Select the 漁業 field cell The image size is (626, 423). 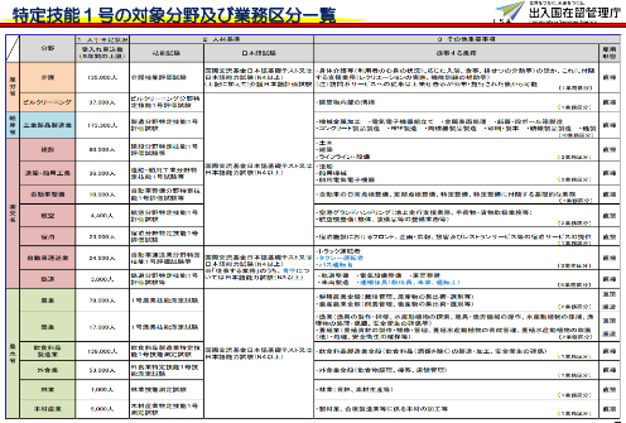point(48,327)
